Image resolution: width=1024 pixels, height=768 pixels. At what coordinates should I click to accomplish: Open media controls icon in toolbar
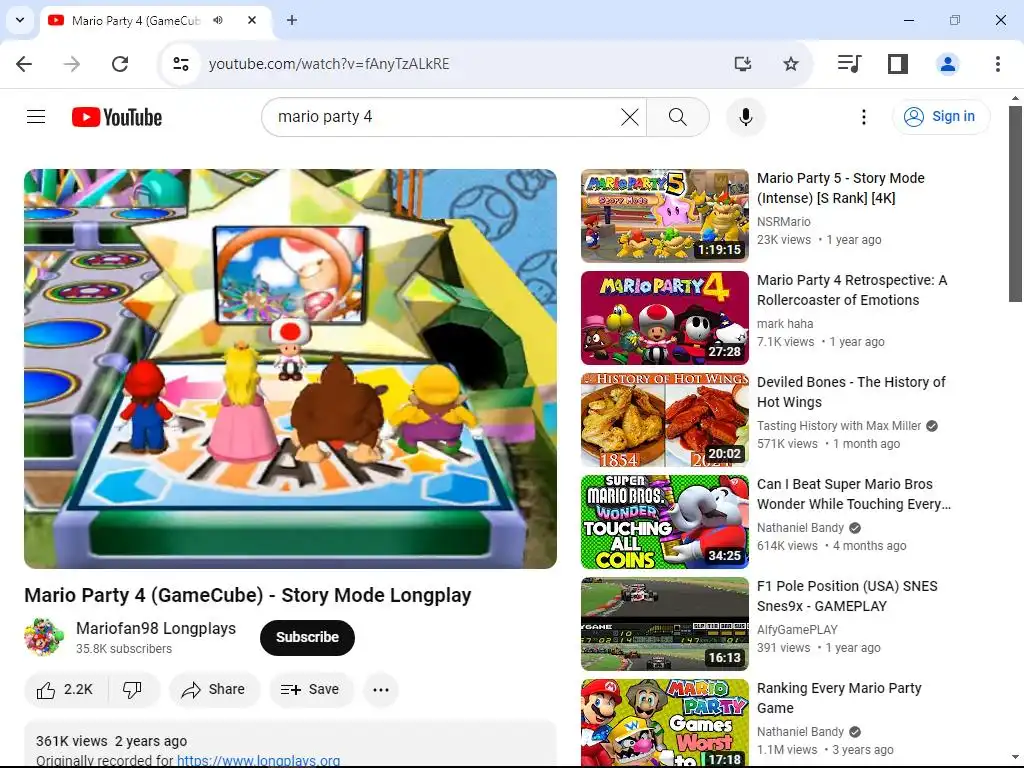click(849, 64)
